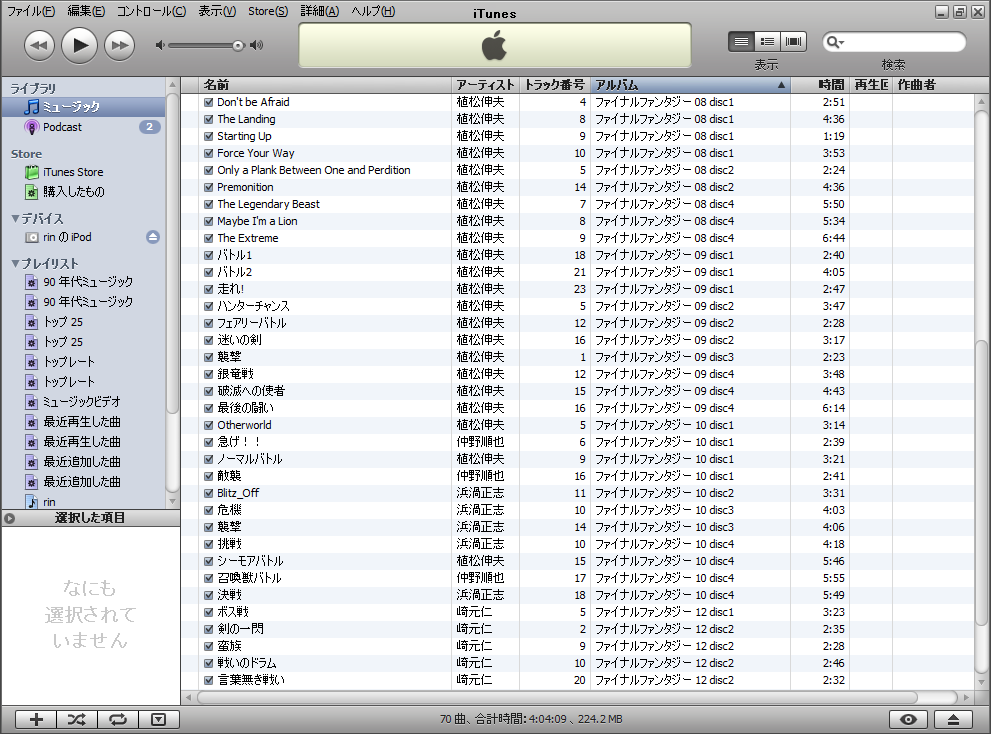Uncheck Otherworld track checkbox
This screenshot has height=734, width=991.
209,425
